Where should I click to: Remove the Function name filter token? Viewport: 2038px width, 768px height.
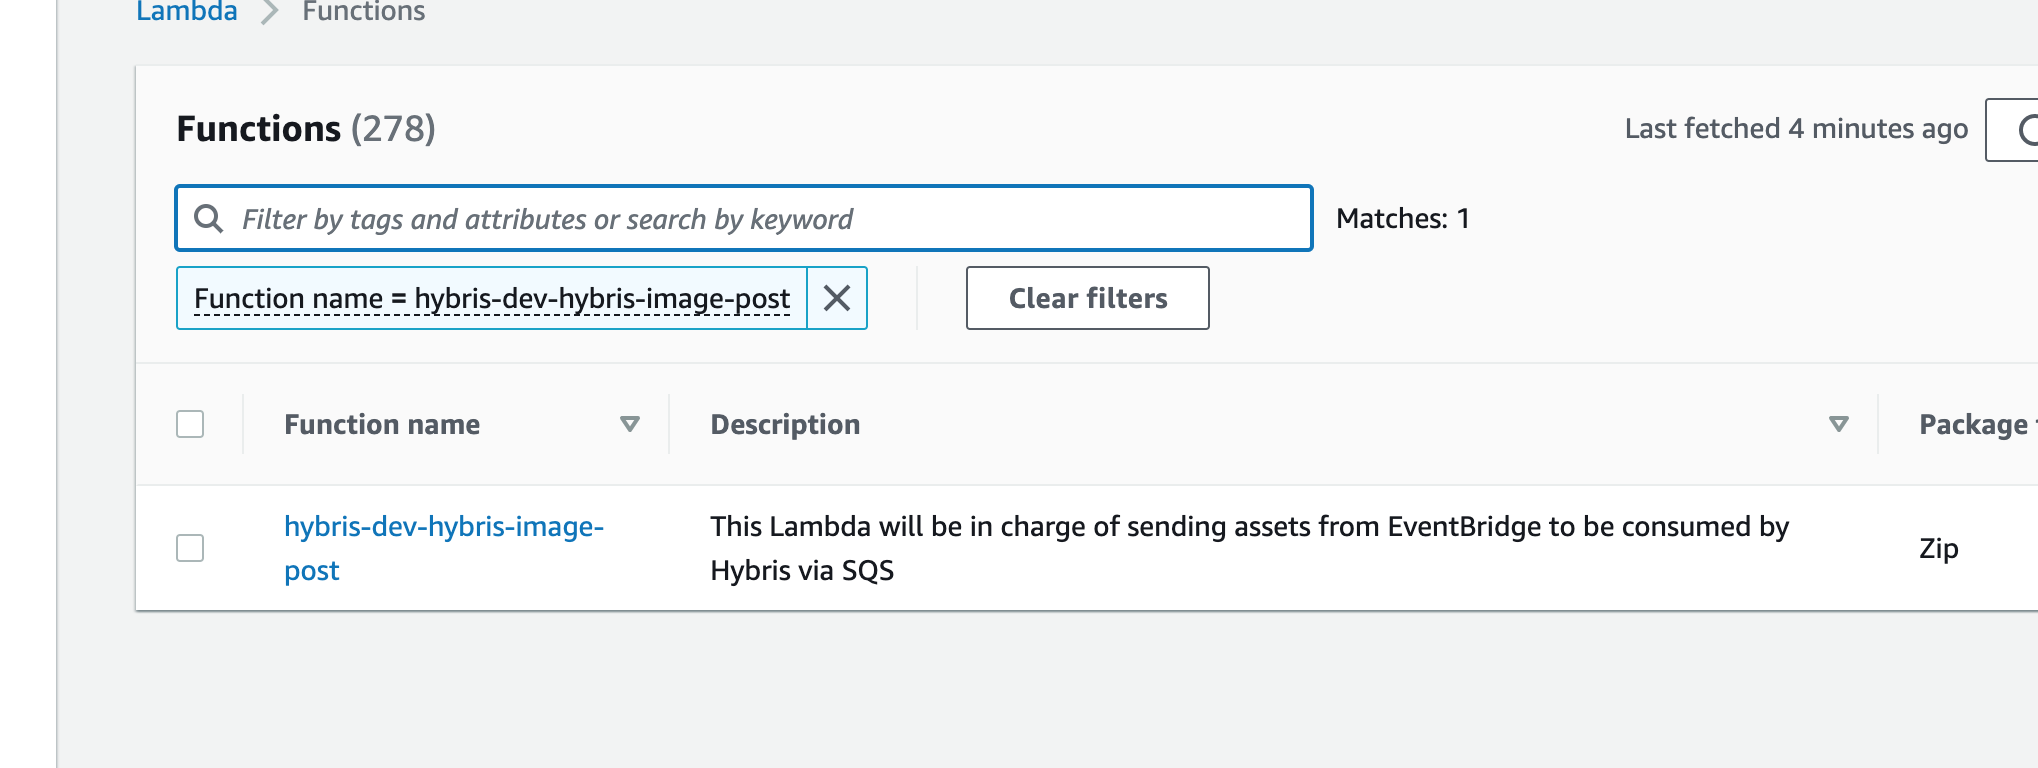point(837,298)
